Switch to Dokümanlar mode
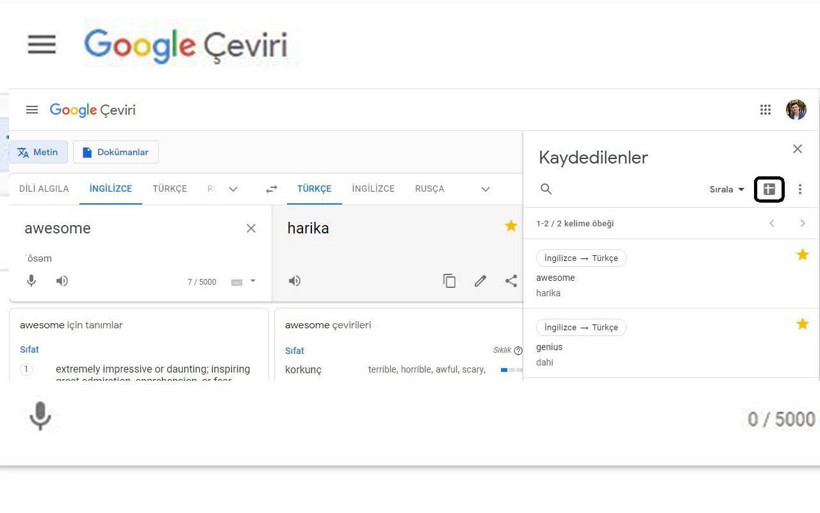This screenshot has width=820, height=513. [116, 152]
